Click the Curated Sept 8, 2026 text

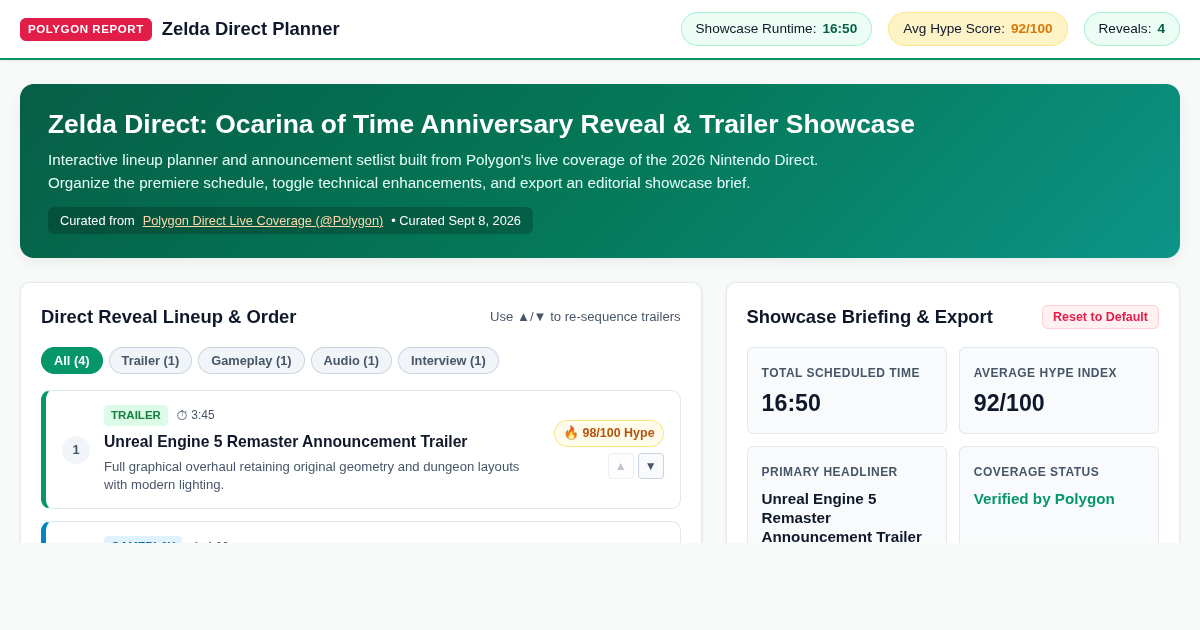point(460,220)
